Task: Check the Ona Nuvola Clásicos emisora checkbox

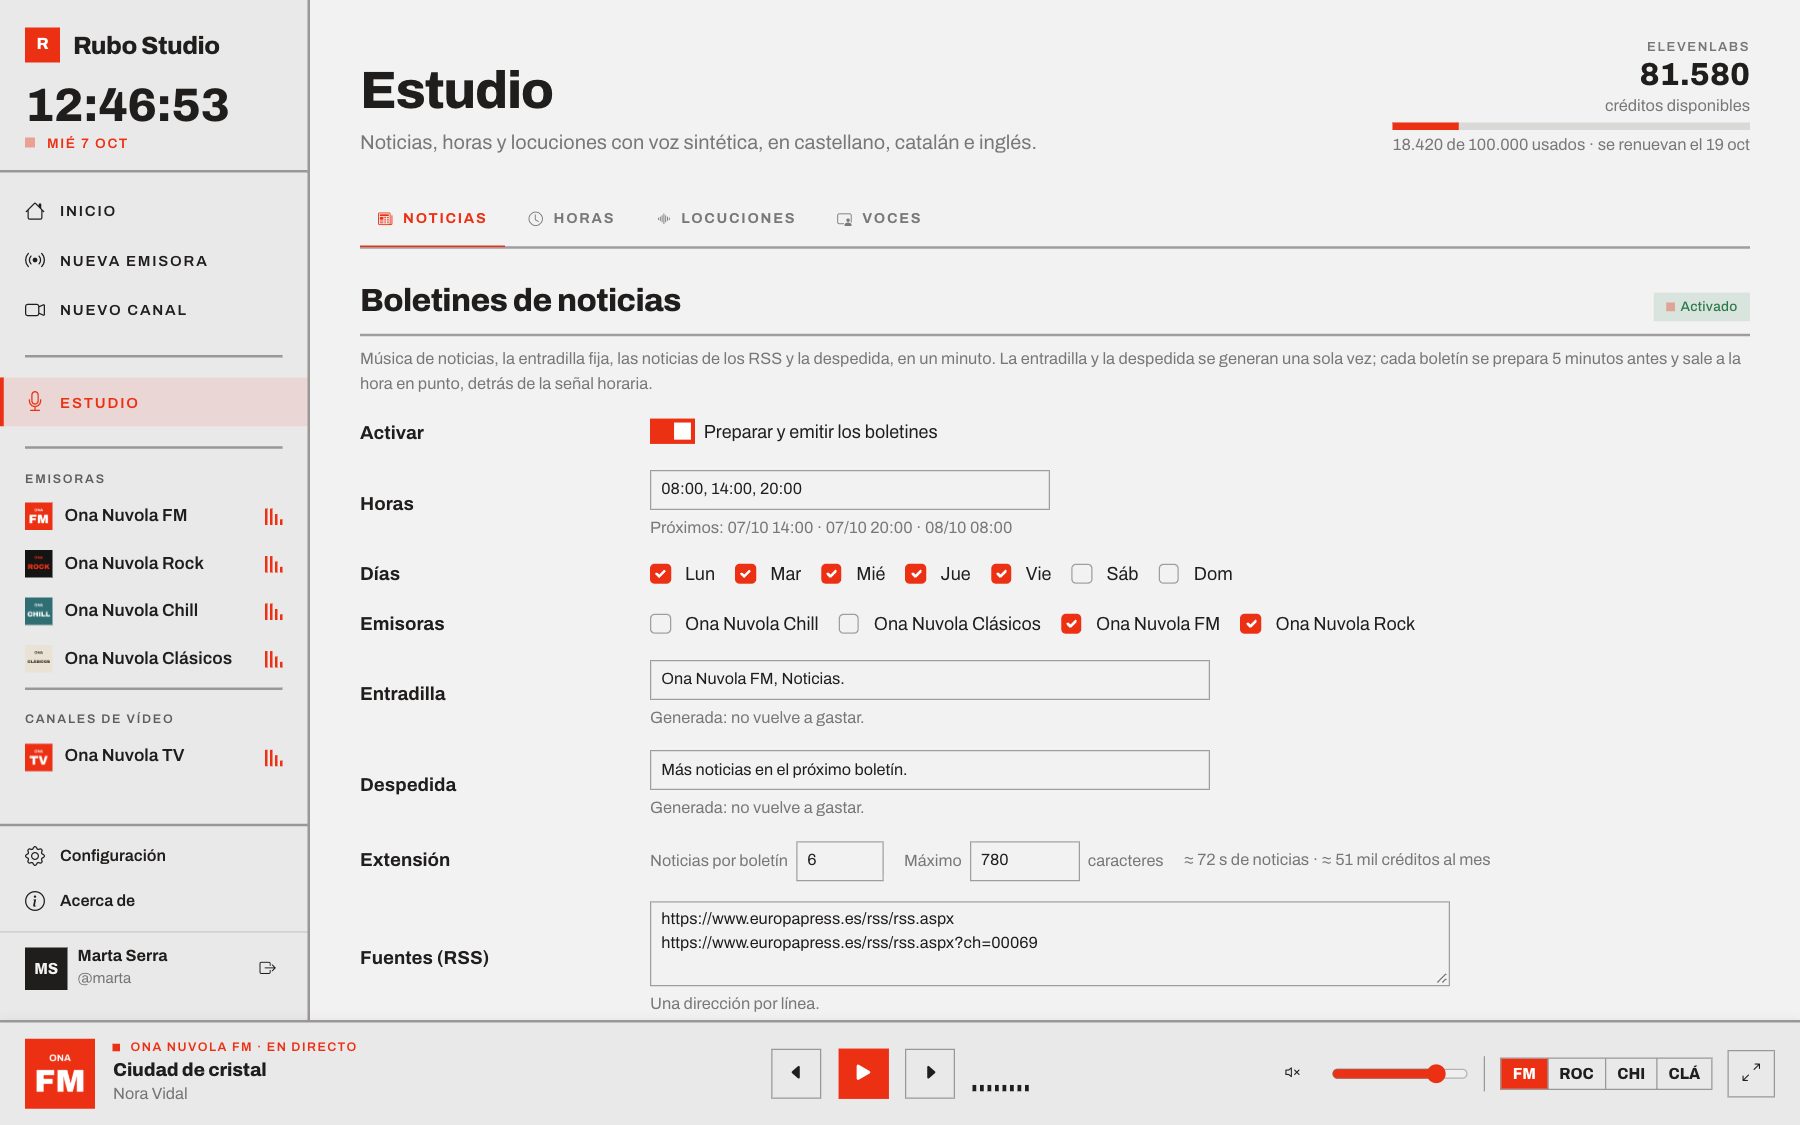Action: tap(849, 624)
